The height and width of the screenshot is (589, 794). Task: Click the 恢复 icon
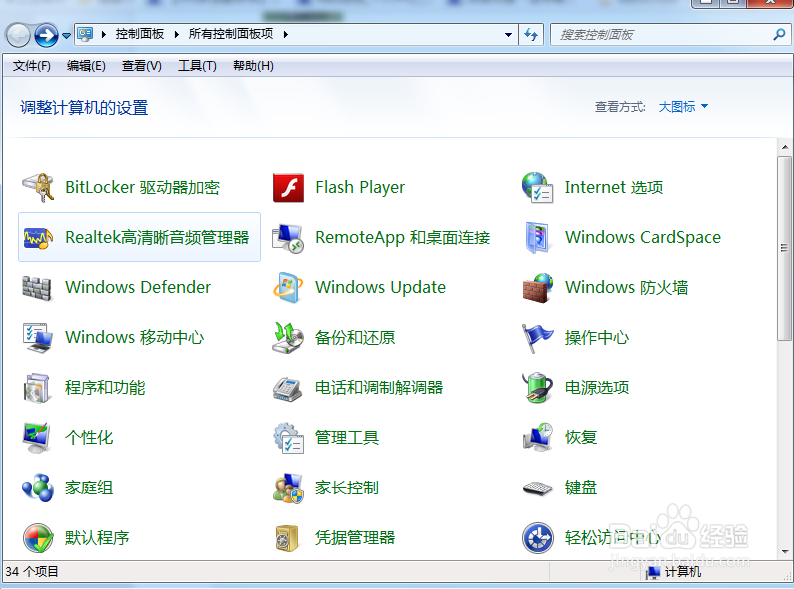[537, 438]
